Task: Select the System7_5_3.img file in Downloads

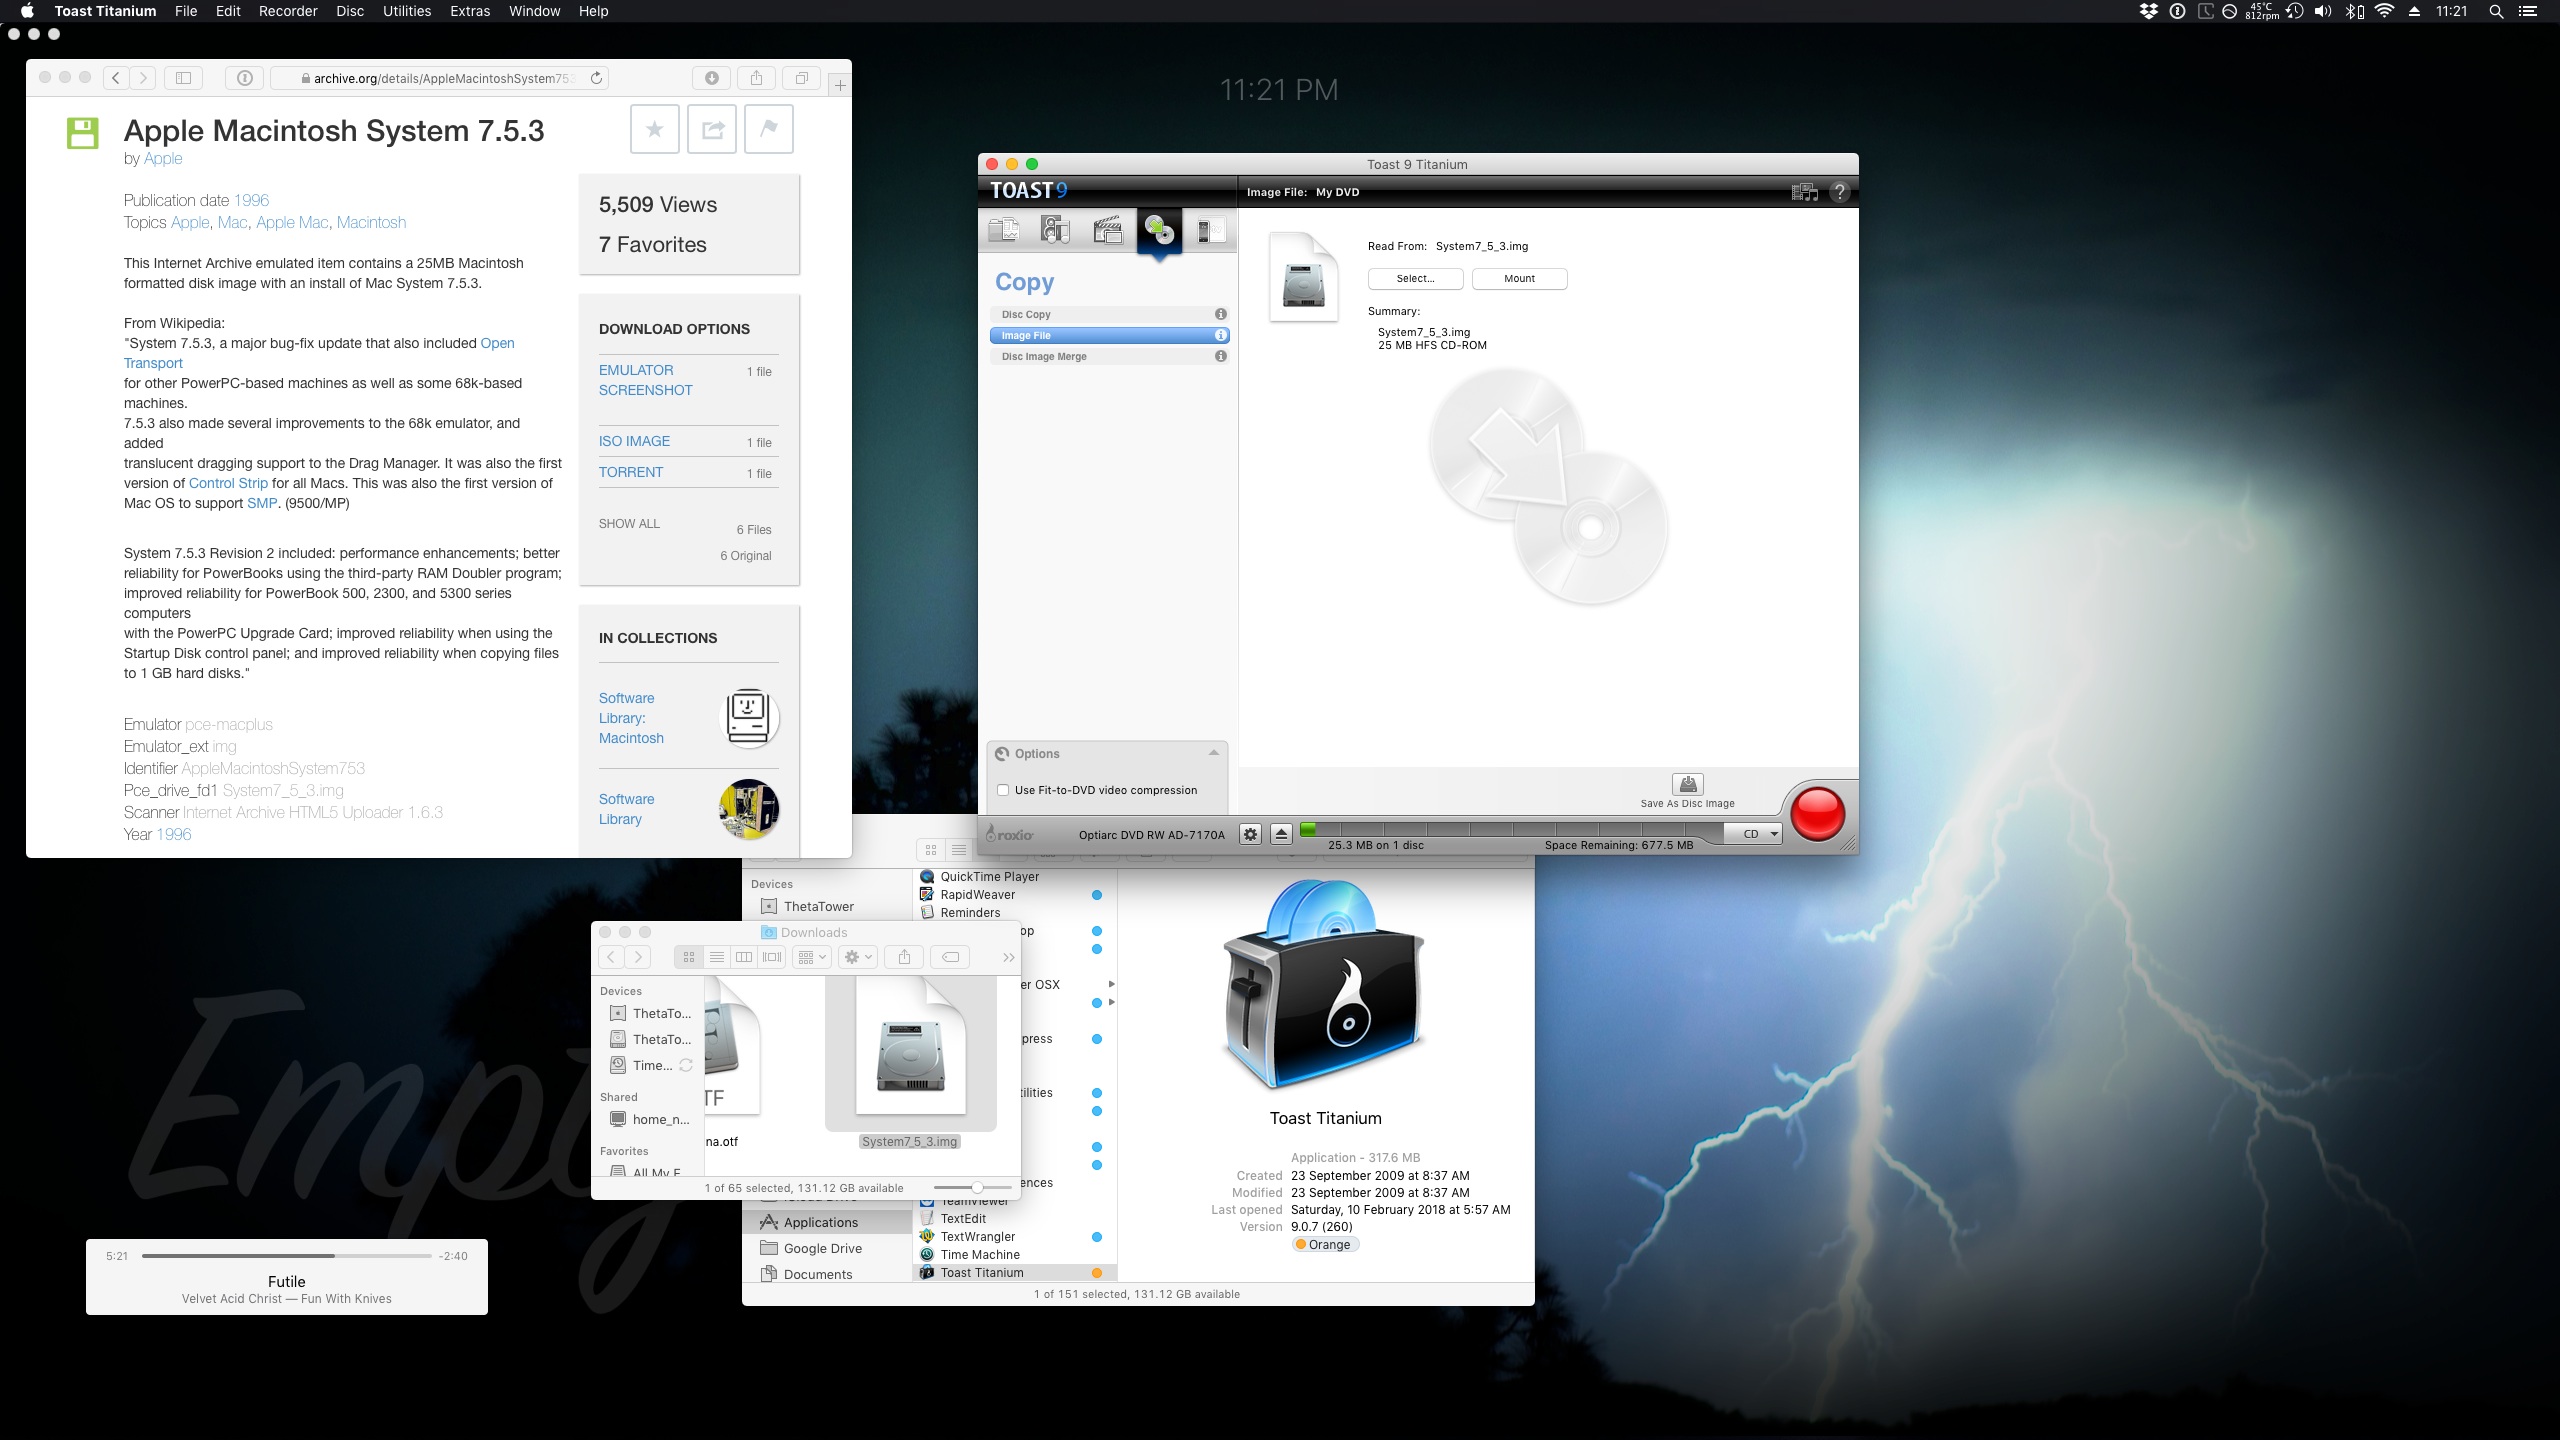Action: (x=910, y=1061)
